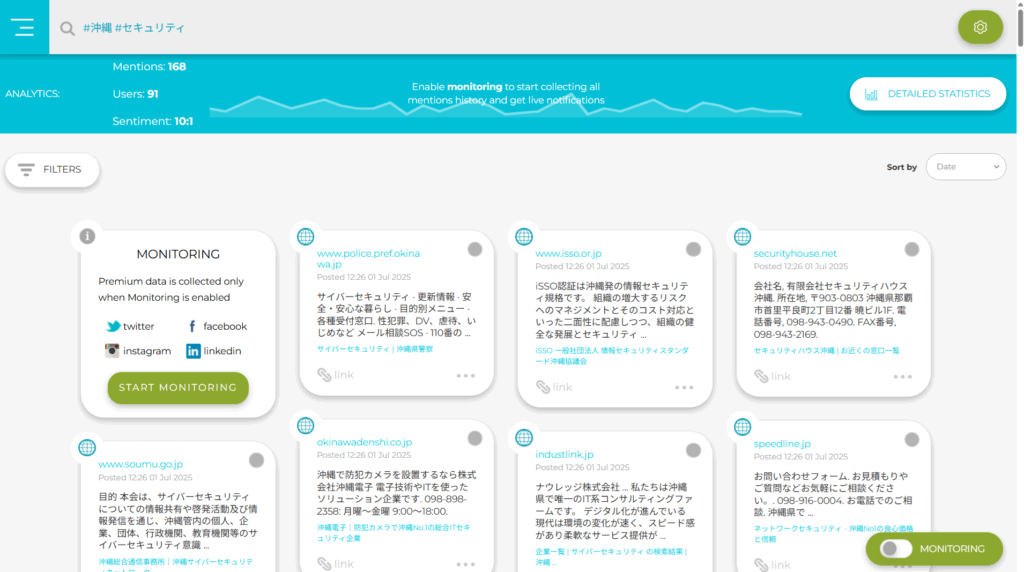The width and height of the screenshot is (1024, 572).
Task: Click the filter lines icon
Action: (x=25, y=170)
